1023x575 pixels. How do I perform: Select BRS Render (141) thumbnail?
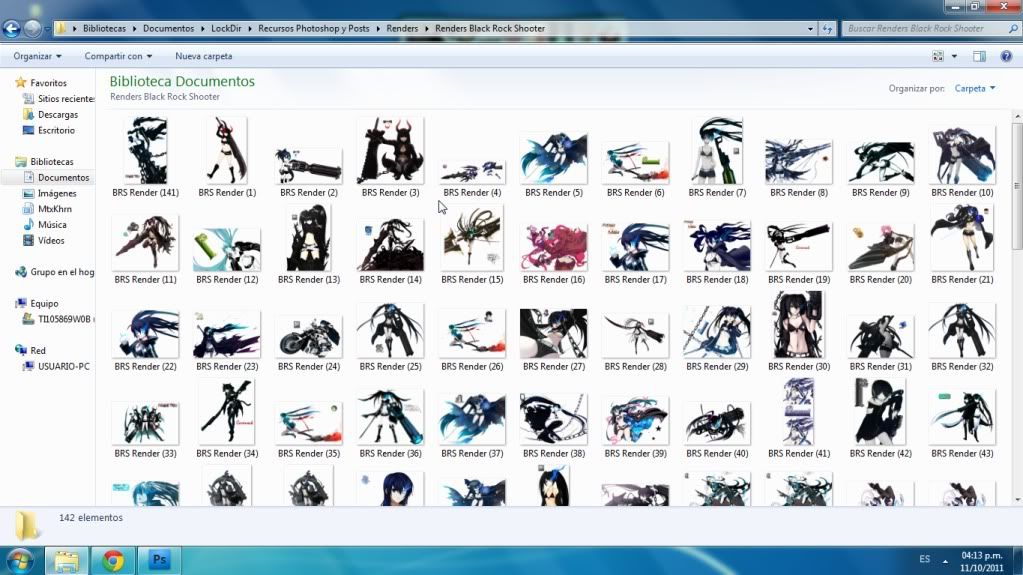(x=145, y=150)
